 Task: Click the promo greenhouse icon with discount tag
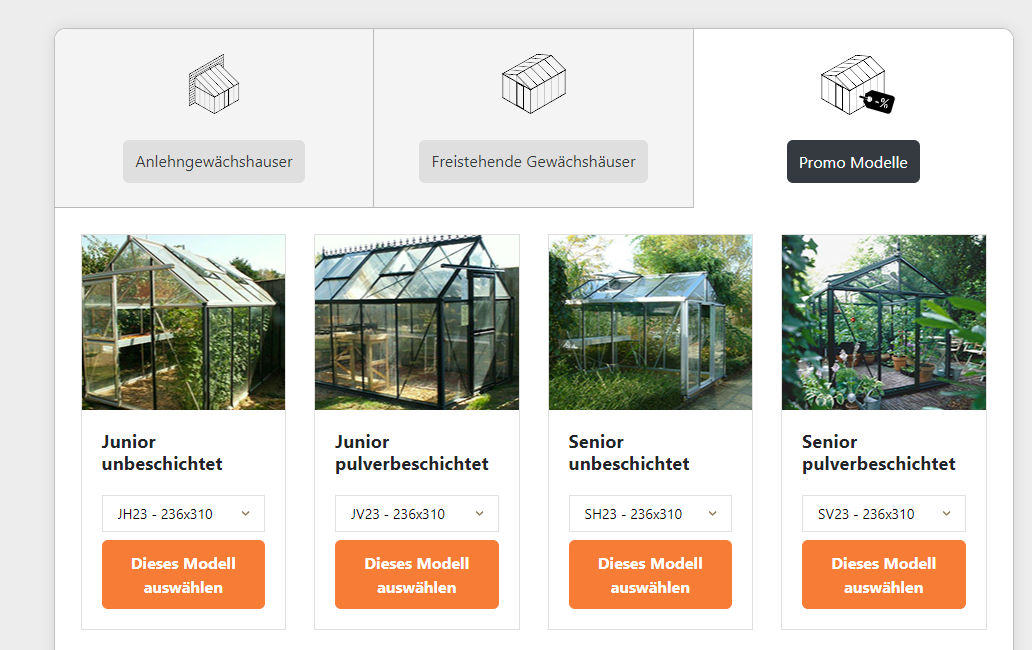pyautogui.click(x=858, y=84)
